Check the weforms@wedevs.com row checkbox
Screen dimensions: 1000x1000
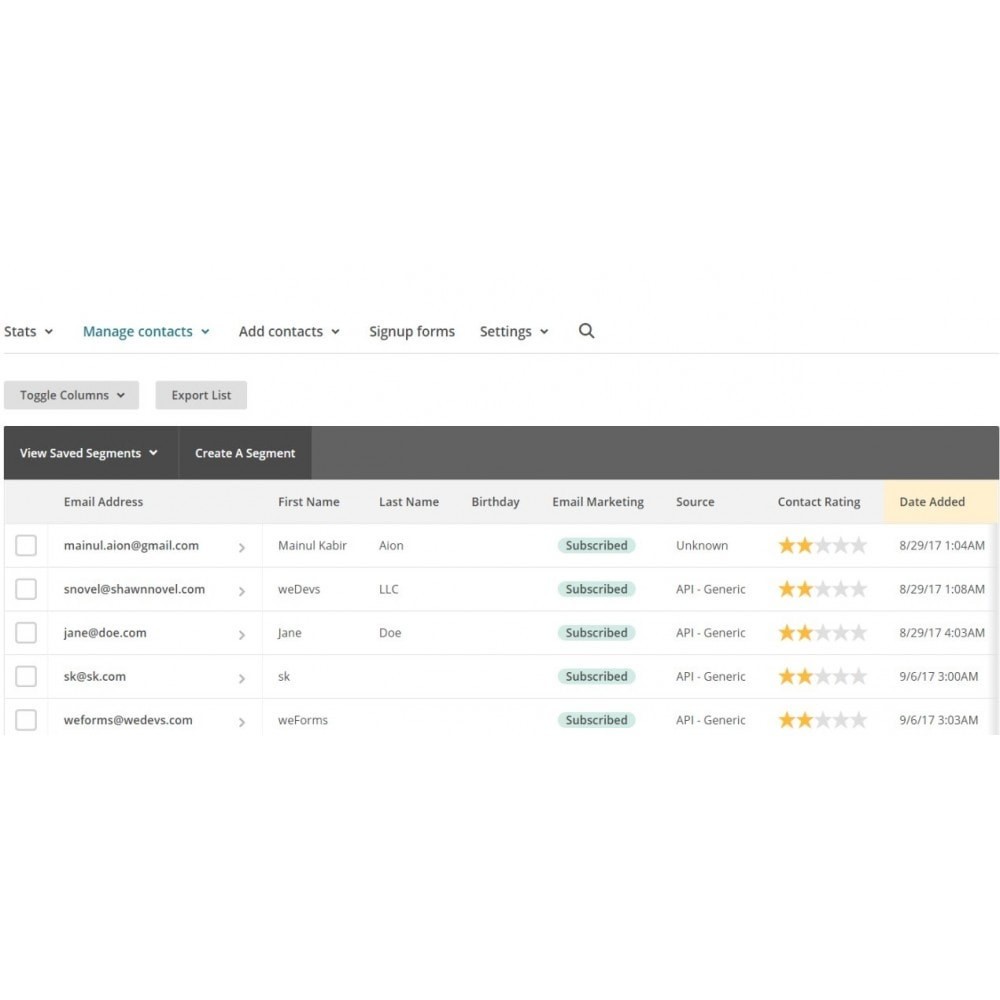pyautogui.click(x=26, y=720)
